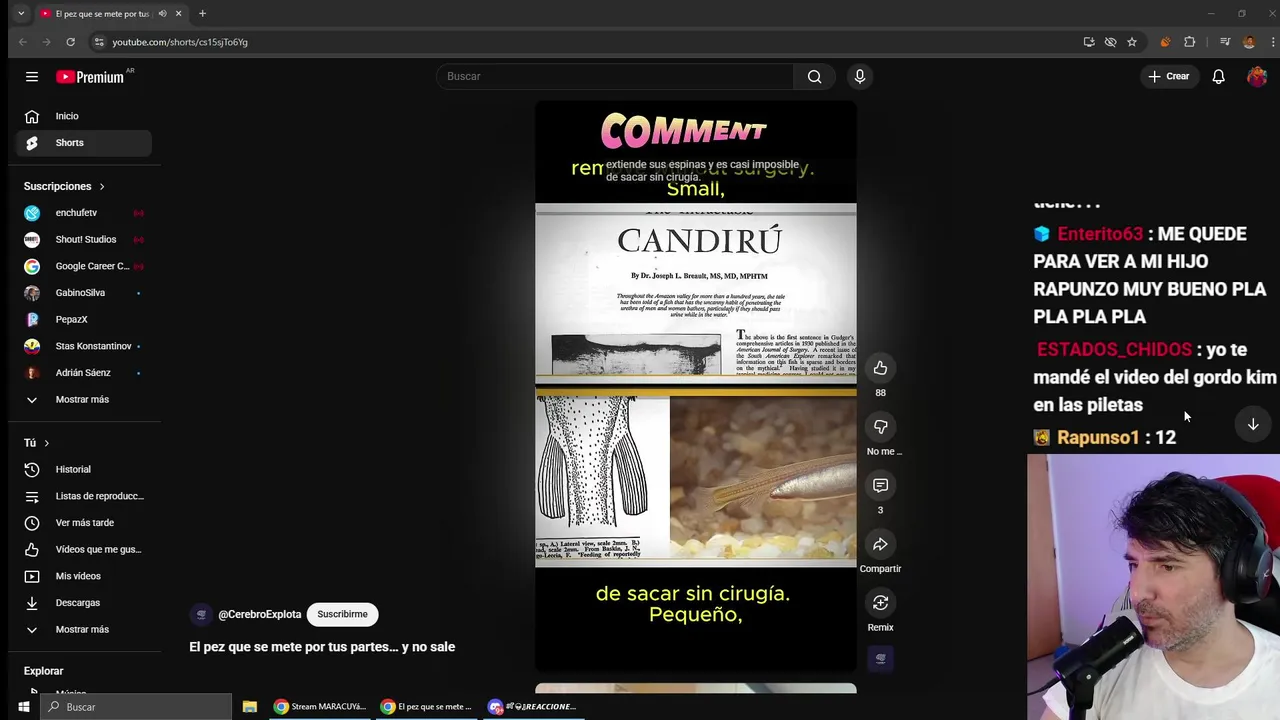Go to YouTube Premium home logo

tap(90, 77)
